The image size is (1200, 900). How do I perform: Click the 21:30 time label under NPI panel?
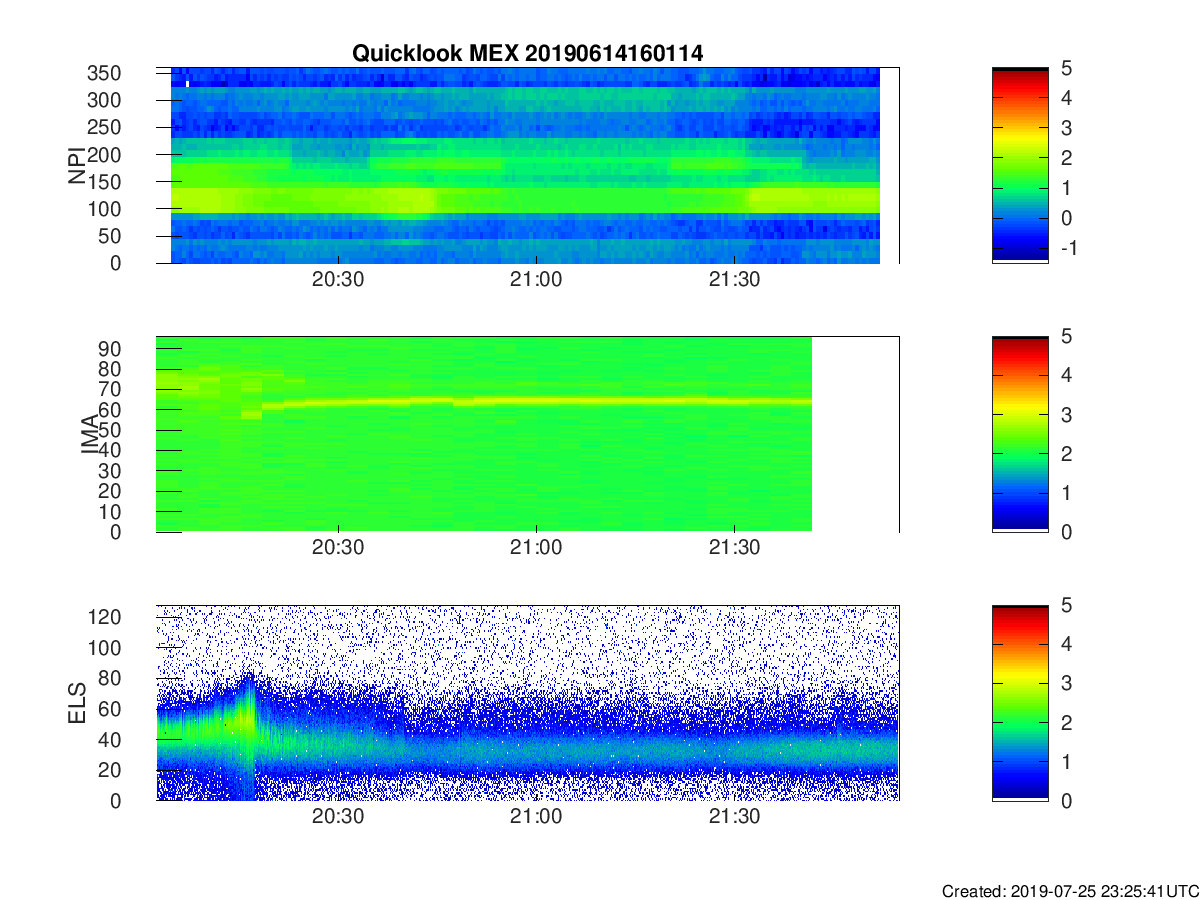[x=735, y=281]
